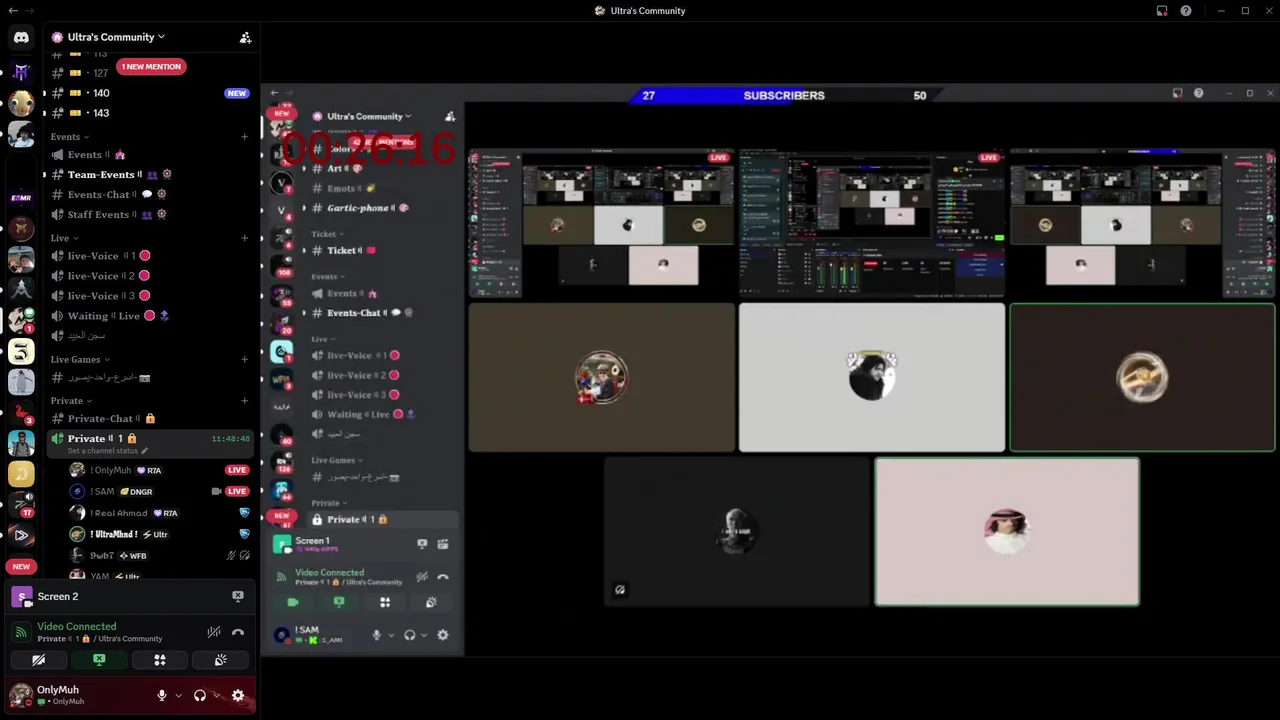Screen dimensions: 1280x720
Task: Toggle noise suppression beside Video Connected
Action: 214,632
